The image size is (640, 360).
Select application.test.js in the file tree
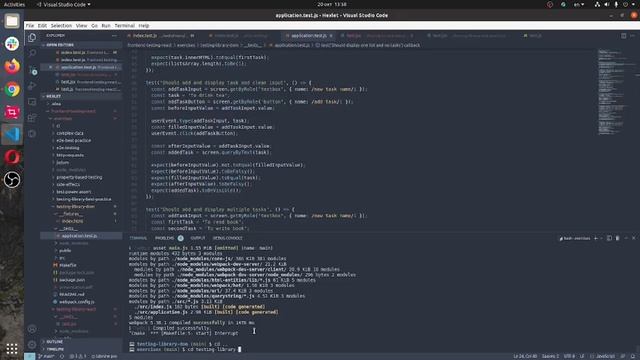coord(80,236)
